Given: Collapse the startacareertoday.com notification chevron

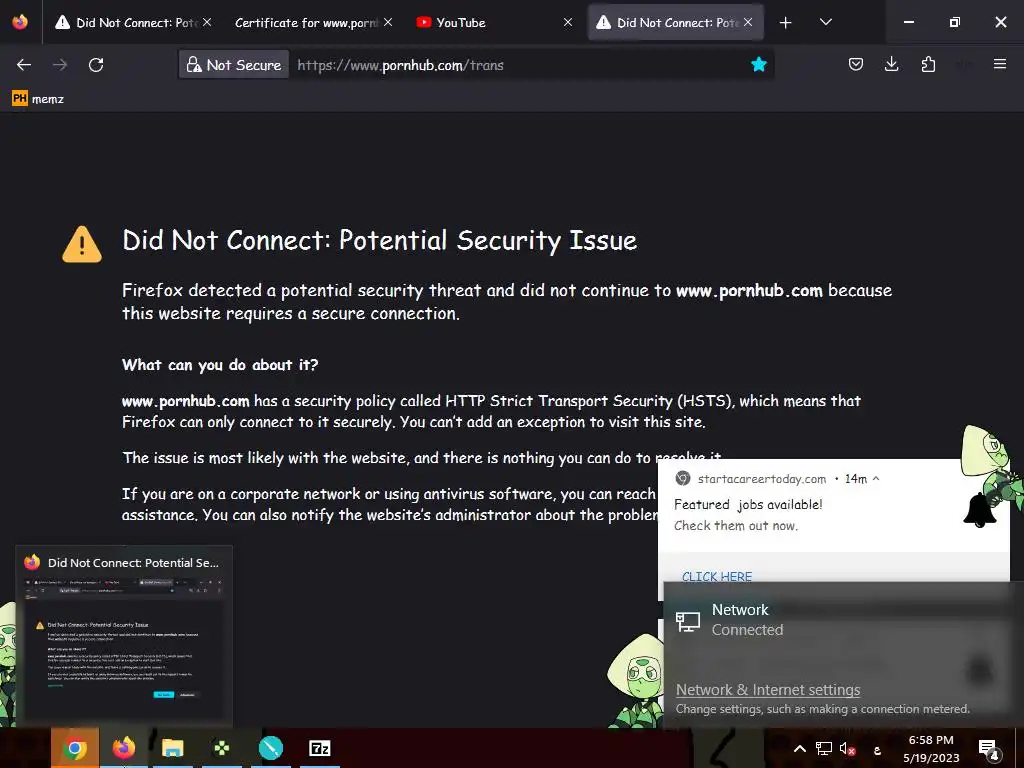Looking at the screenshot, I should point(876,479).
